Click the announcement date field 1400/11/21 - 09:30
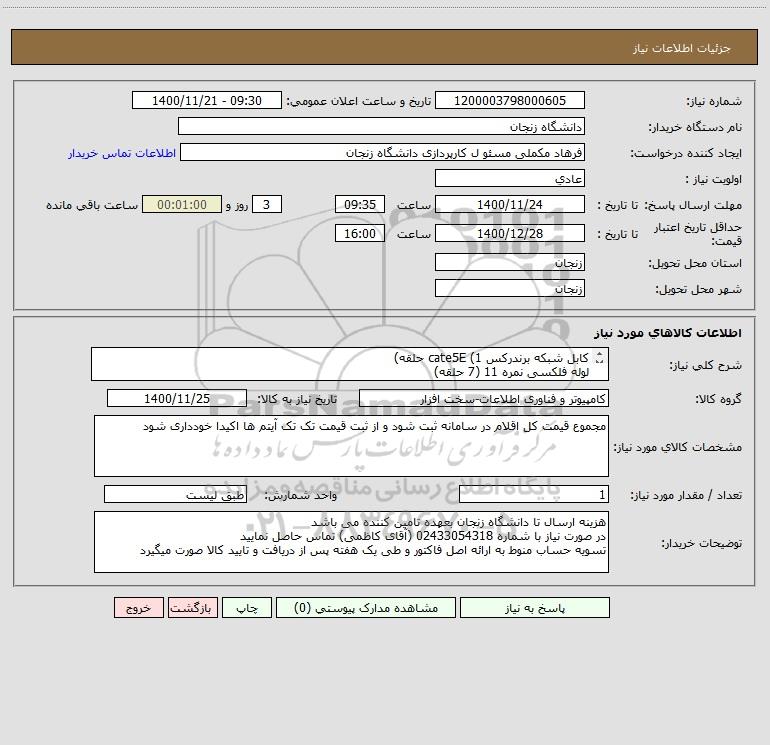 tap(207, 100)
